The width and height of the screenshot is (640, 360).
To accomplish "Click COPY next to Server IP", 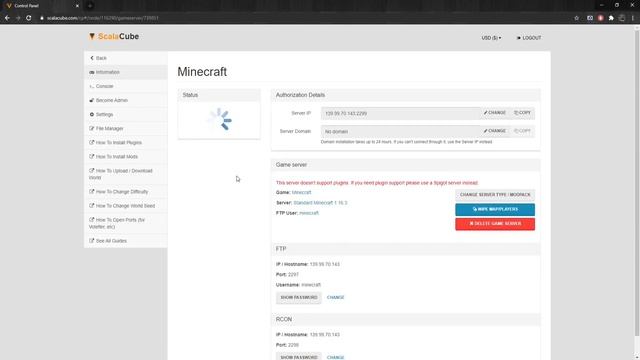I will [522, 113].
